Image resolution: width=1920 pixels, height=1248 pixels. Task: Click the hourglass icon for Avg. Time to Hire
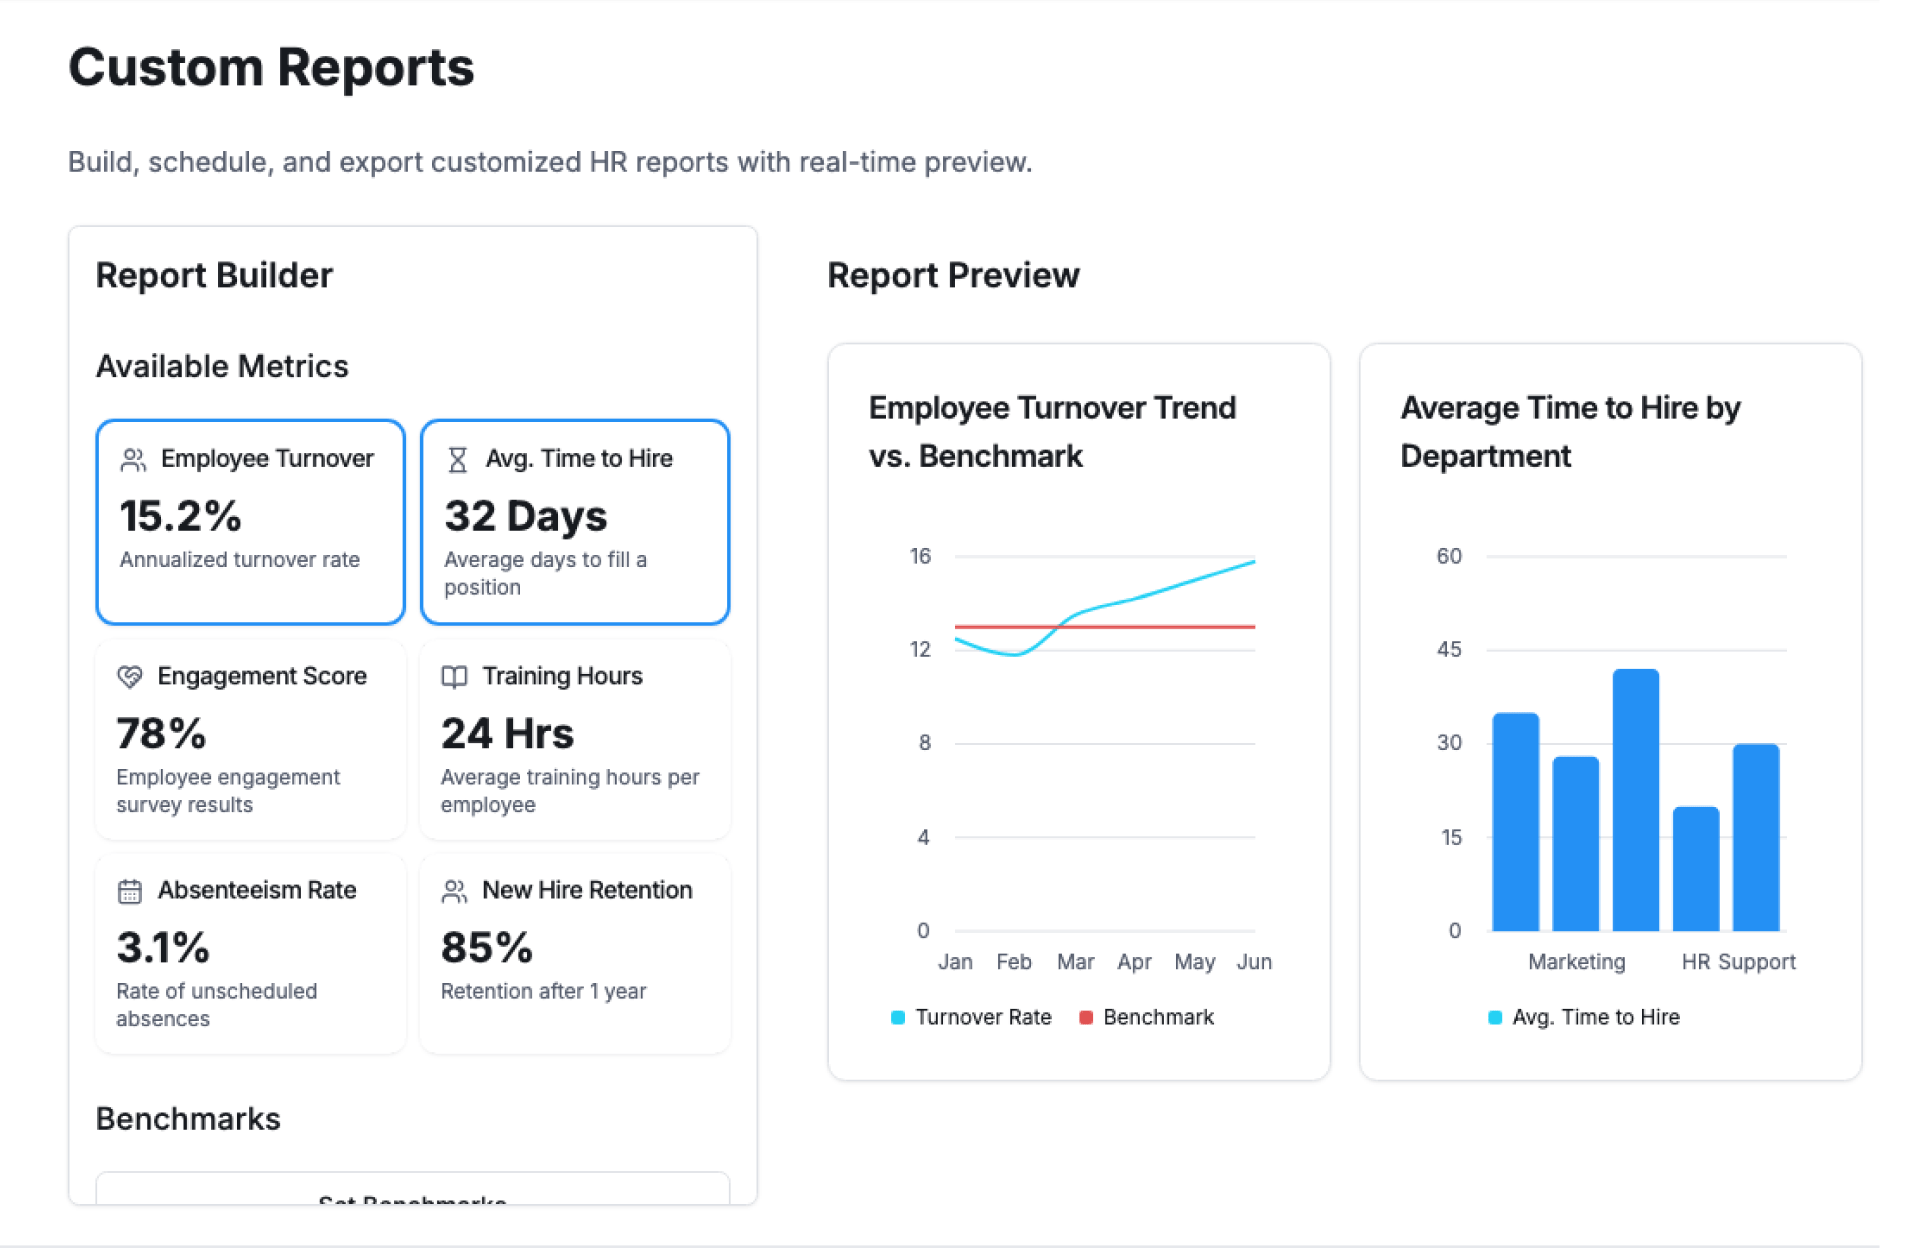457,460
